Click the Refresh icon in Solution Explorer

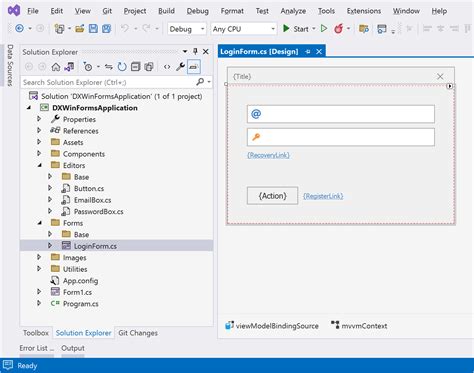[x=122, y=67]
